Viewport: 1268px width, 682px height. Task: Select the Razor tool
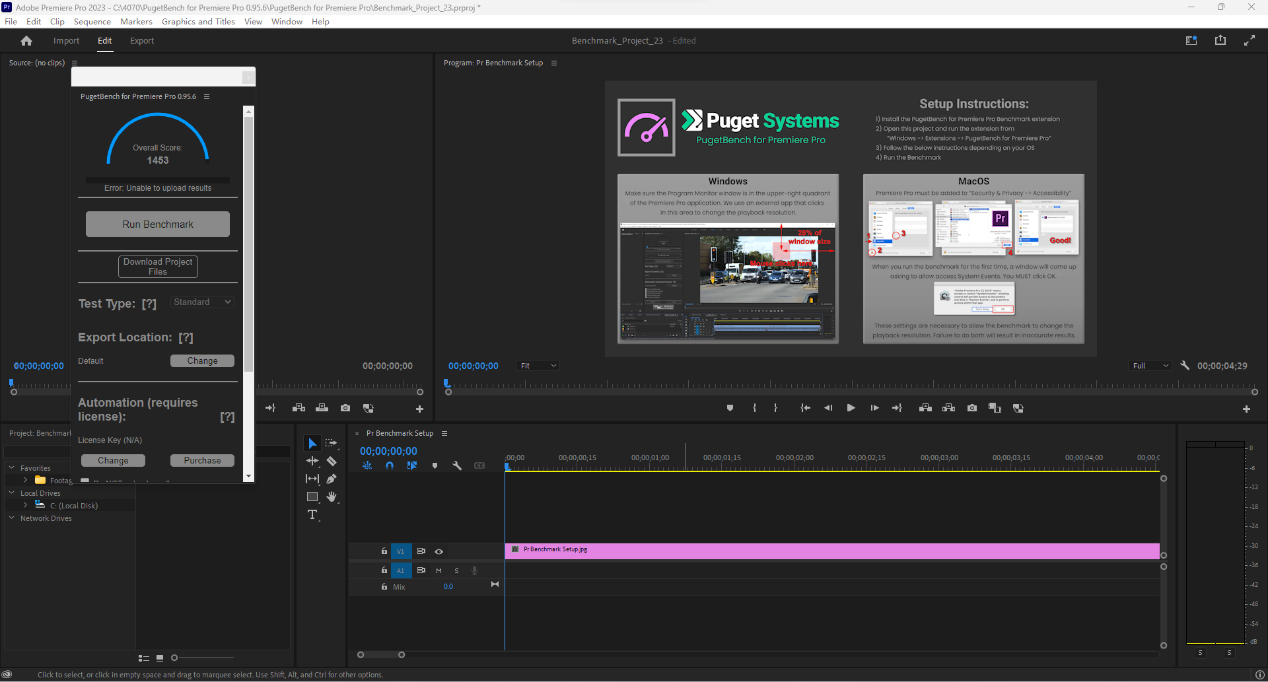coord(331,461)
